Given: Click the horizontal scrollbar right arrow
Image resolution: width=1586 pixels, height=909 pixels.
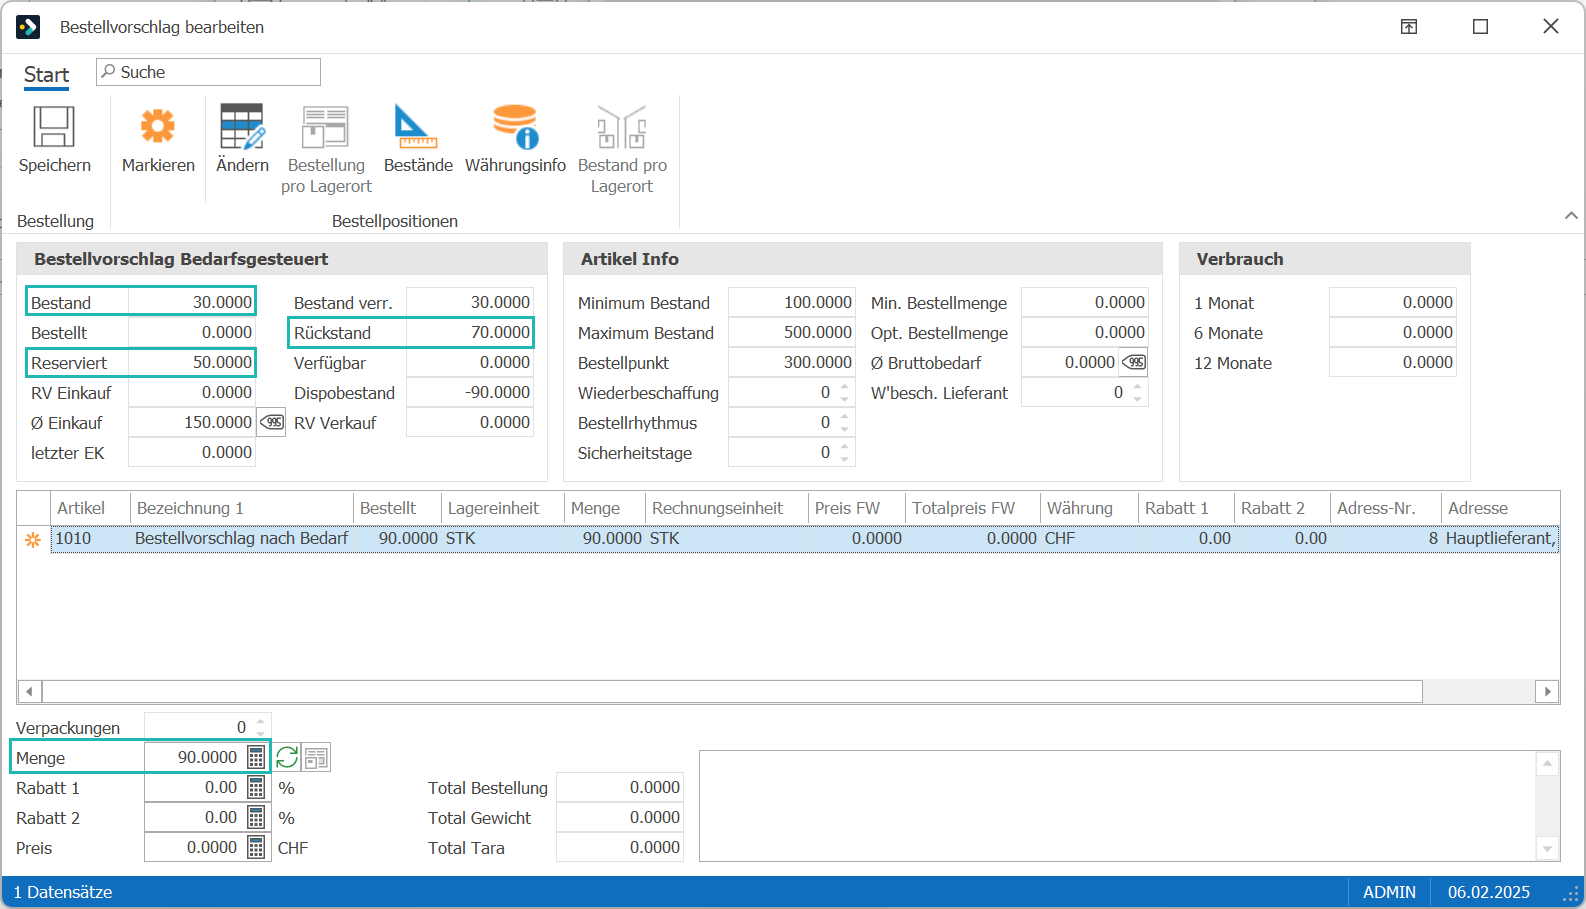Looking at the screenshot, I should coord(1548,691).
